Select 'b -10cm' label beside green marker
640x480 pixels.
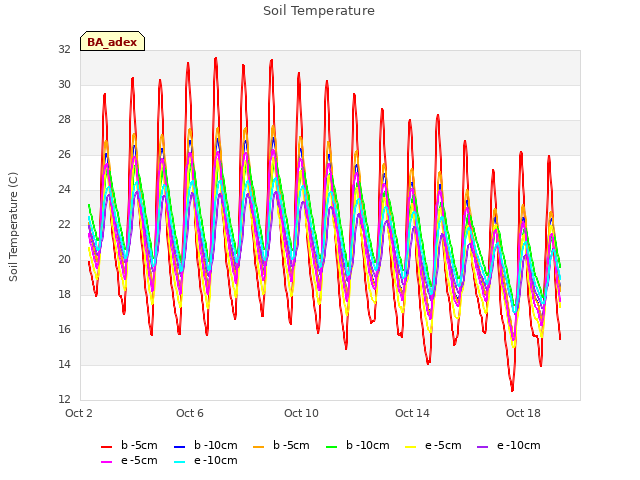pos(368,445)
